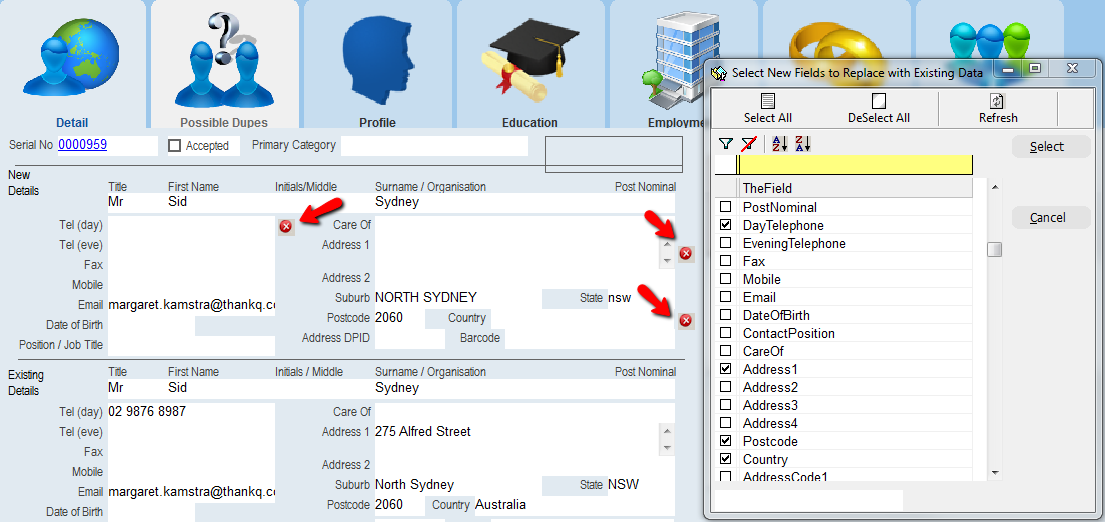Sort fields descending Z to A

(x=802, y=144)
